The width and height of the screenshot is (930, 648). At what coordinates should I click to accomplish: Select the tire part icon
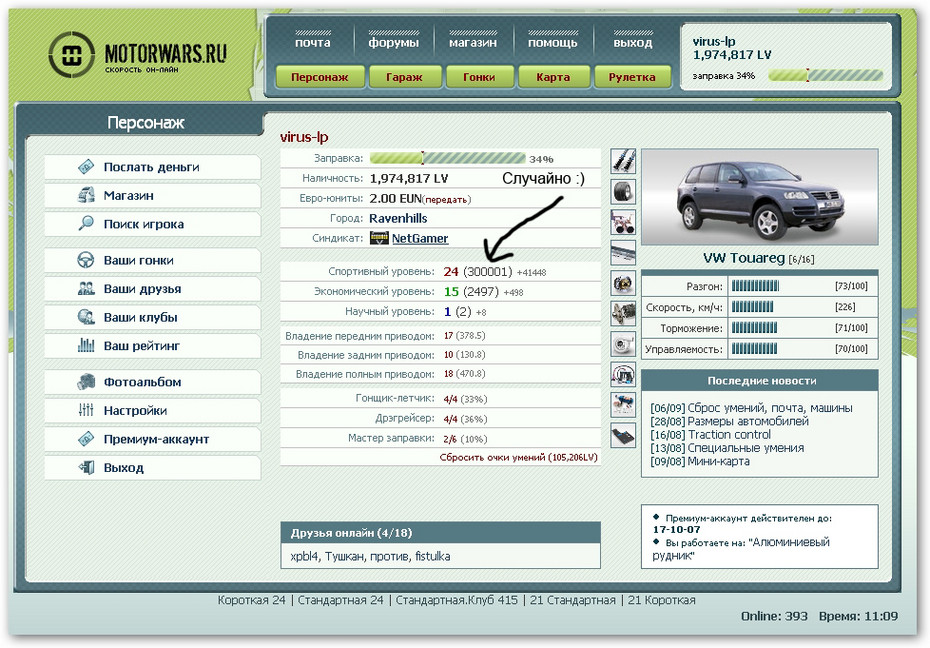point(623,191)
